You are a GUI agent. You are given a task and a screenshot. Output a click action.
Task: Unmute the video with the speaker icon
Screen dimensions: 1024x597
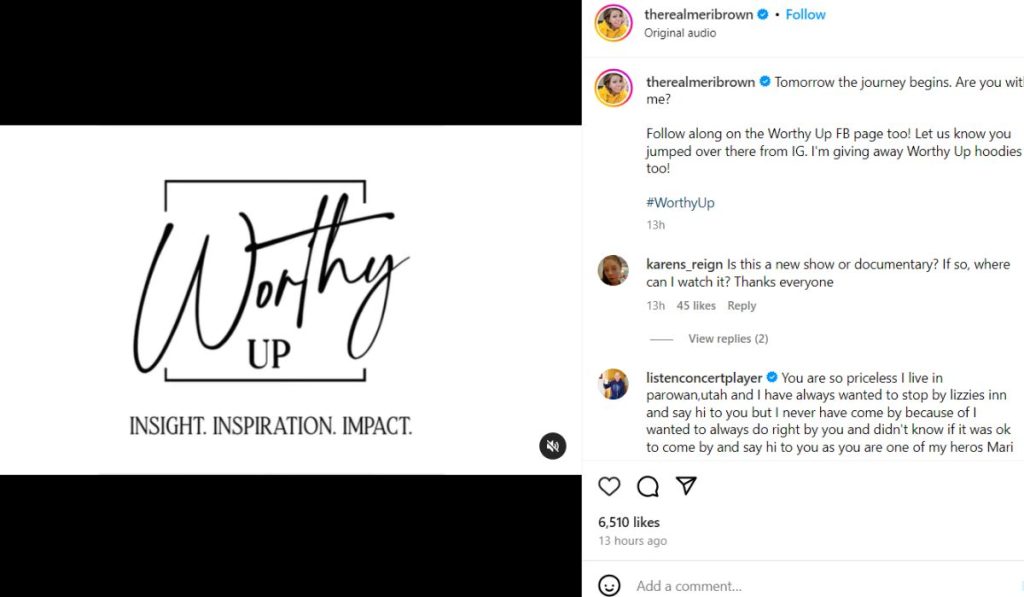point(553,446)
